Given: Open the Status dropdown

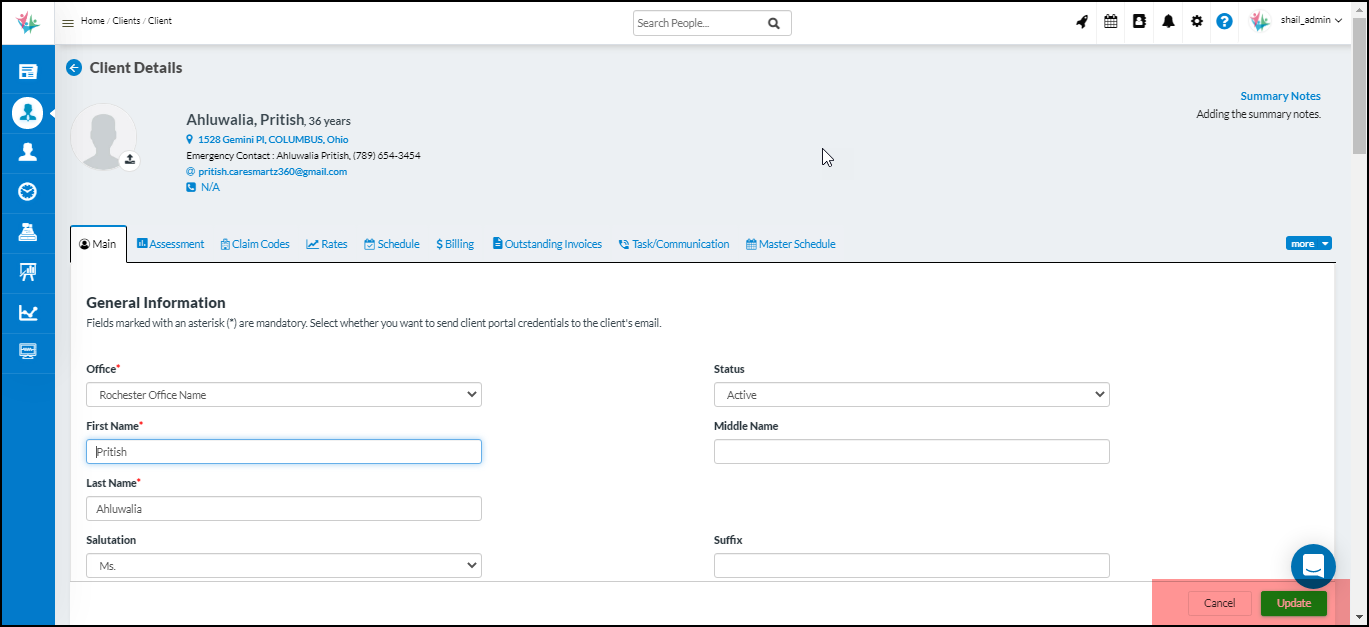Looking at the screenshot, I should (x=911, y=395).
